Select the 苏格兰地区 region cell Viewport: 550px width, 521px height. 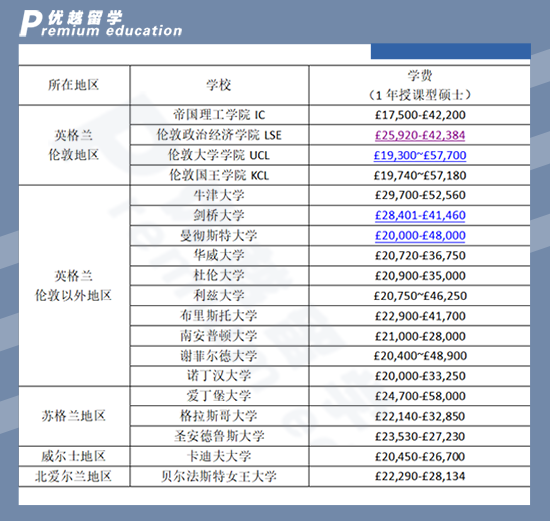(74, 416)
